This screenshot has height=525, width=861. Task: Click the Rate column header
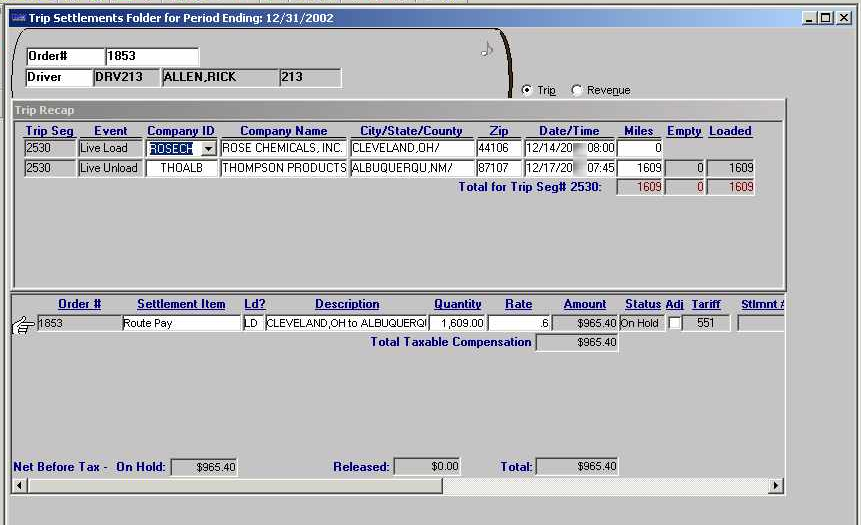(x=518, y=304)
